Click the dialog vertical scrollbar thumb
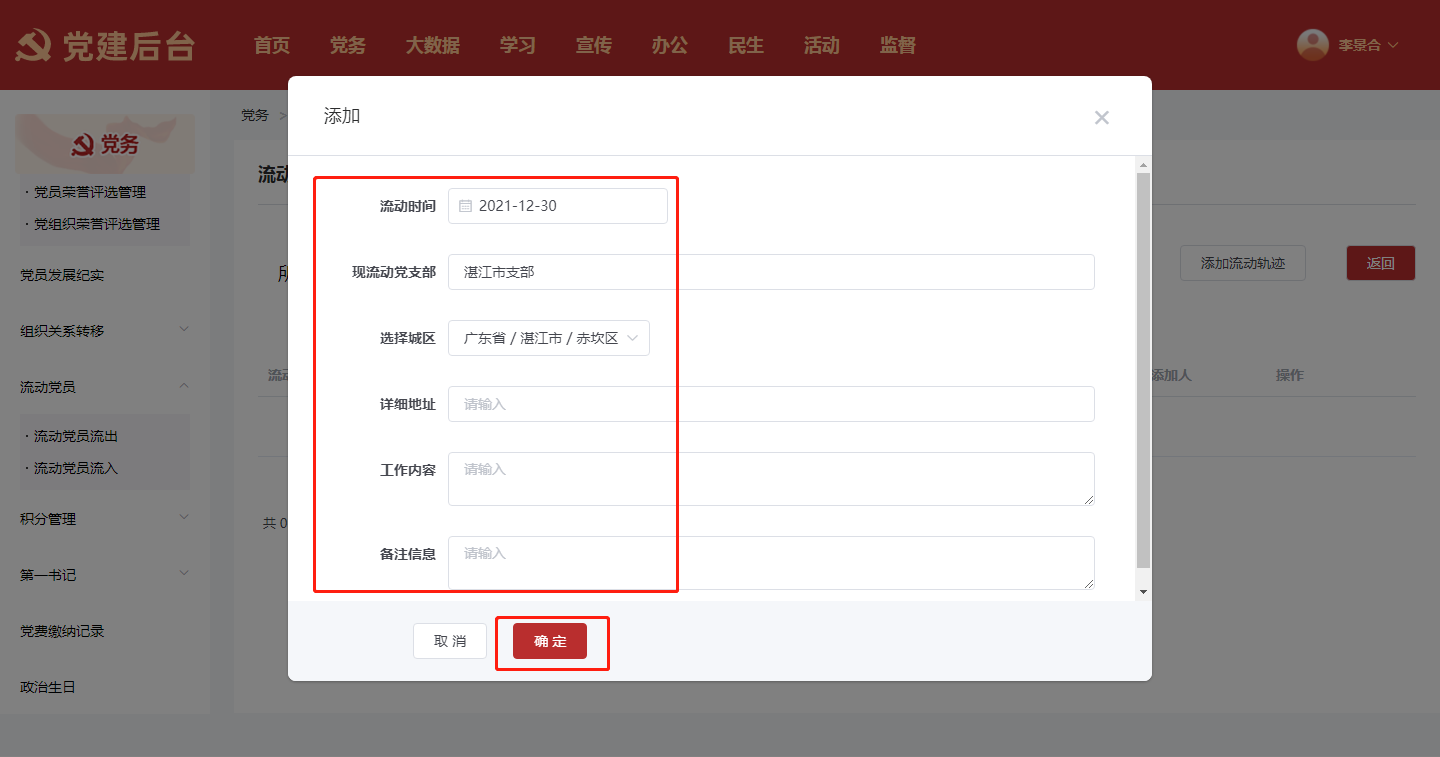The image size is (1440, 757). tap(1143, 370)
